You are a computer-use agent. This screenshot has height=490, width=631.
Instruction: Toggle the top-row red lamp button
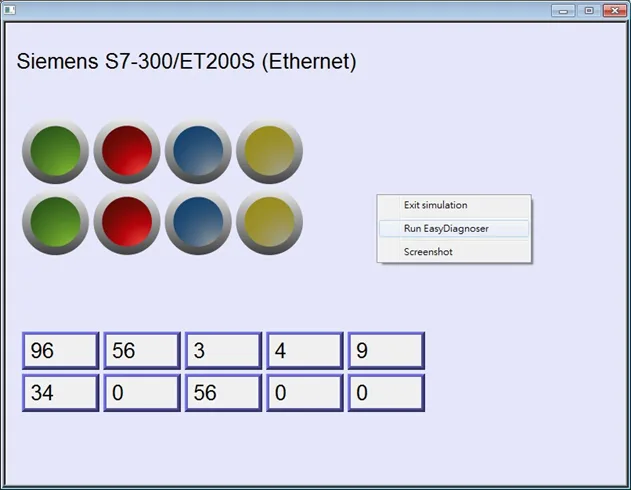click(127, 151)
